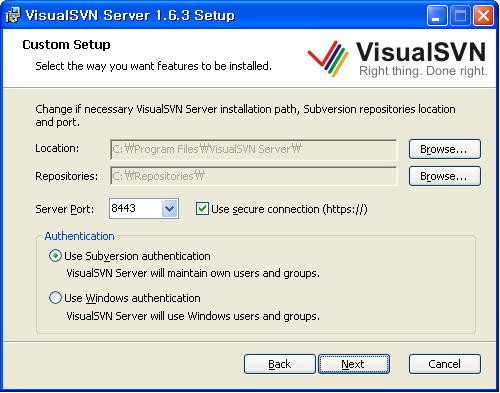
Task: Cancel the VisualSVN Server setup
Action: click(445, 364)
